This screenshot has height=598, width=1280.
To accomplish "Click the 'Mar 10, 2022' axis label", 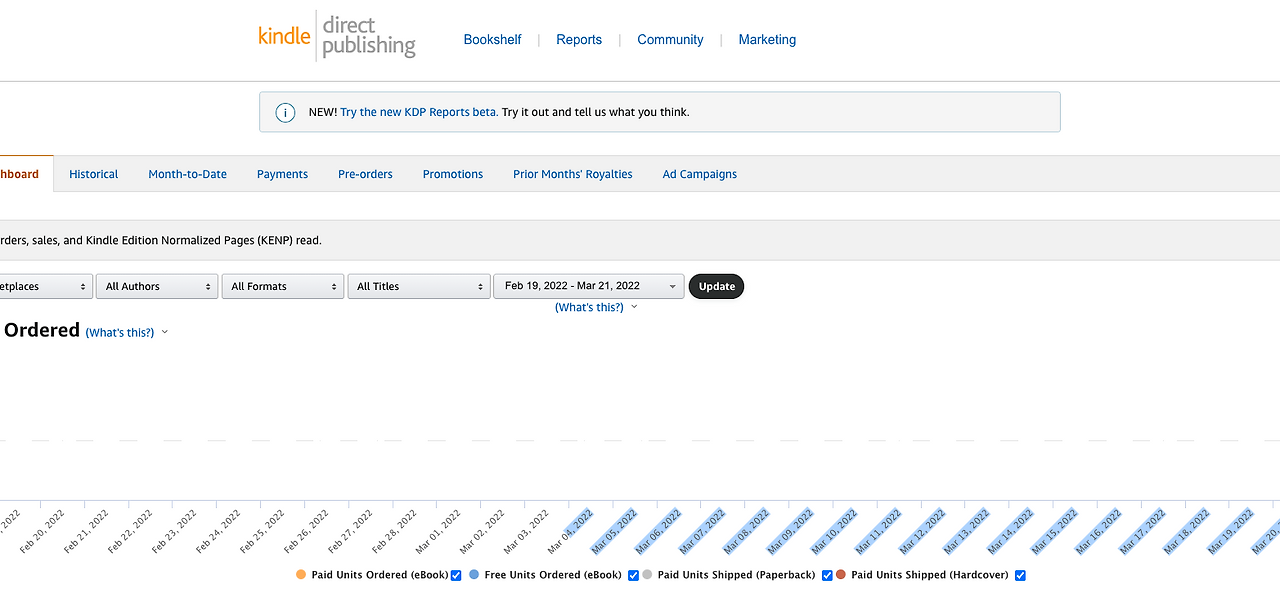I will pyautogui.click(x=834, y=532).
